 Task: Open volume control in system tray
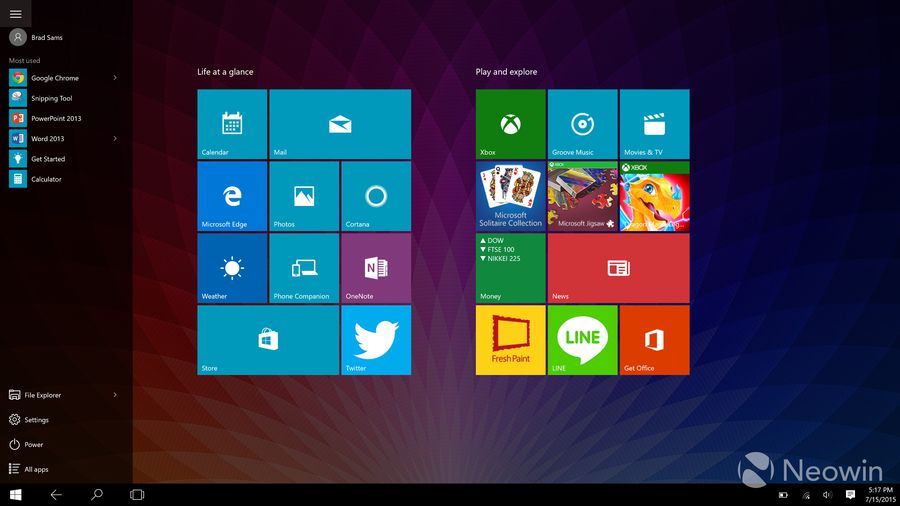827,495
